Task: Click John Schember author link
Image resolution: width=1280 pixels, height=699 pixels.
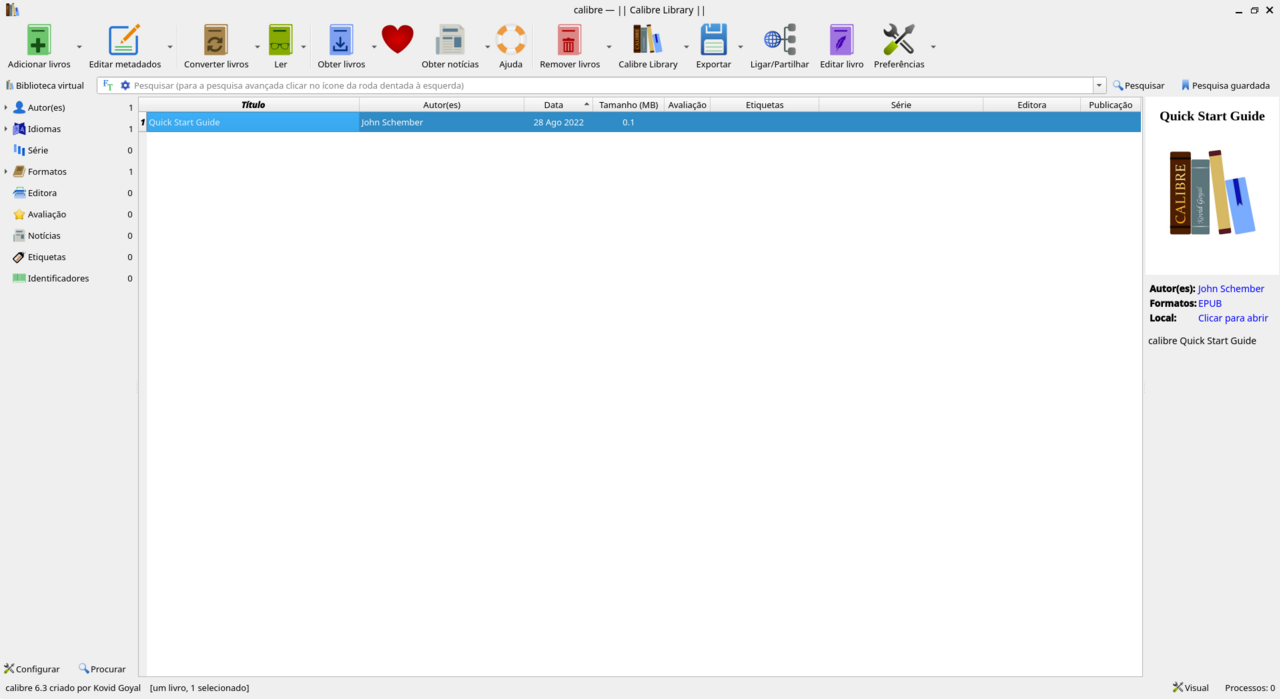Action: pos(1231,289)
